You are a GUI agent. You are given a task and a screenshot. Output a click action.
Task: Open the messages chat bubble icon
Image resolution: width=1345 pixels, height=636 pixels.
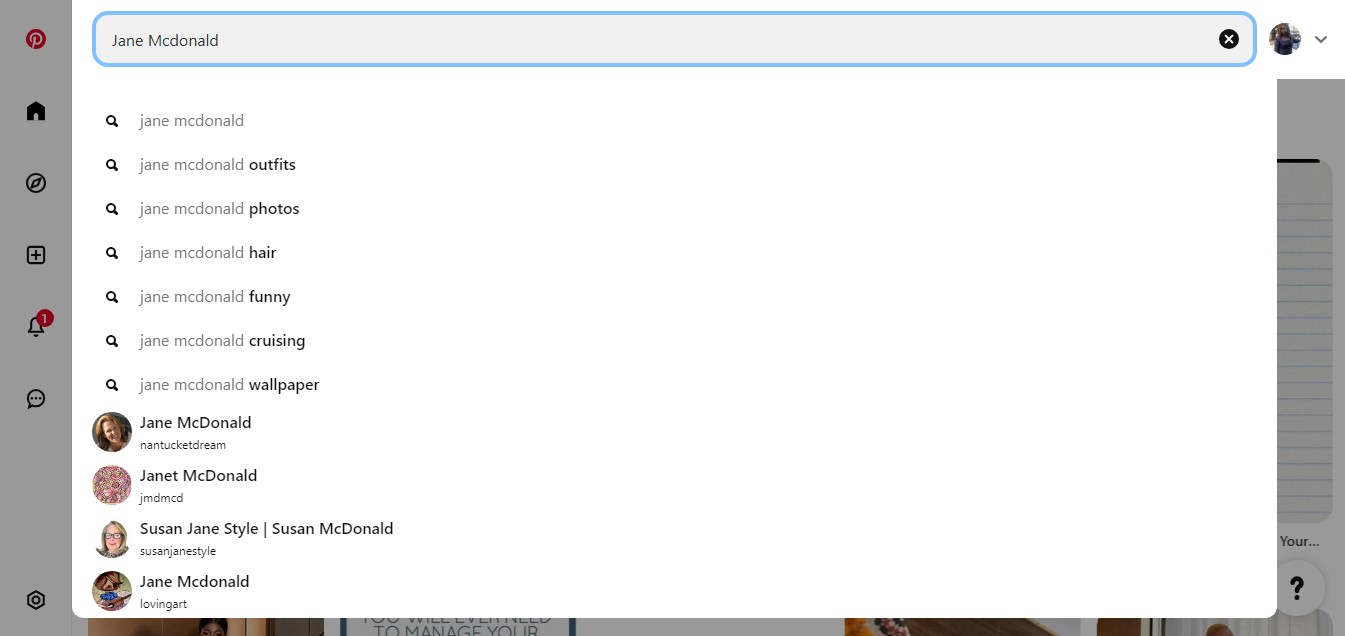36,399
